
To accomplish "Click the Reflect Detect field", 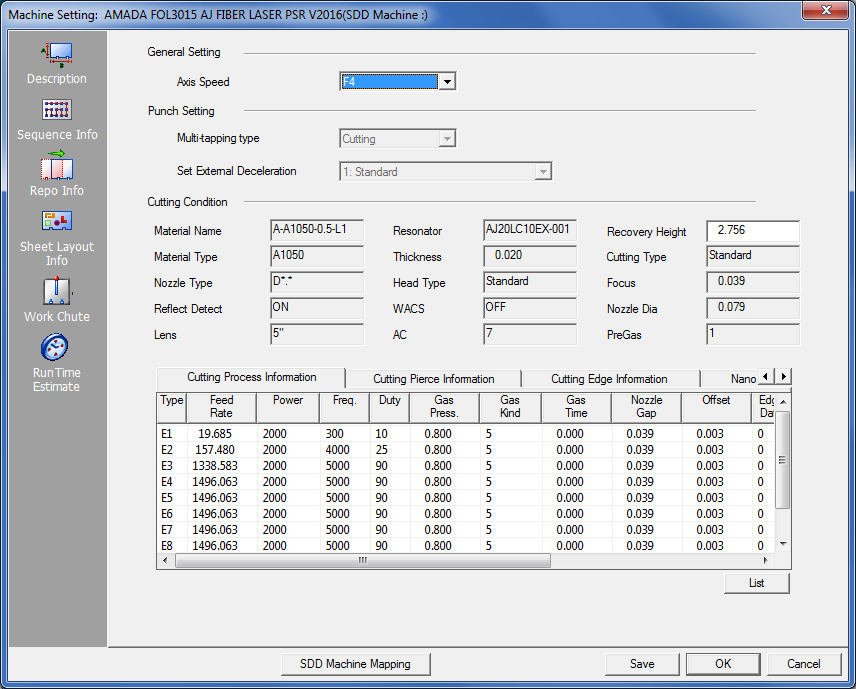I will pos(317,308).
